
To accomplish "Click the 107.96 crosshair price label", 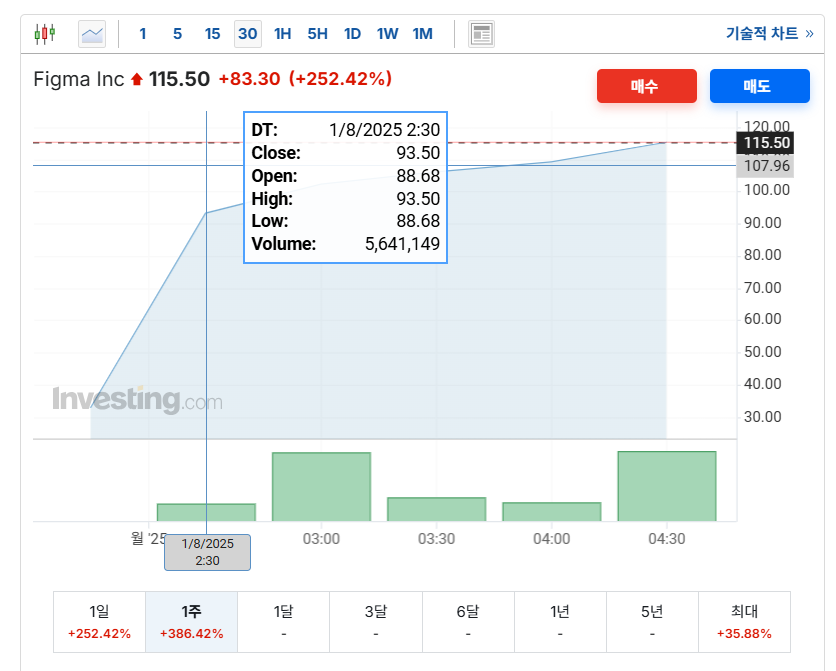I will click(x=765, y=166).
